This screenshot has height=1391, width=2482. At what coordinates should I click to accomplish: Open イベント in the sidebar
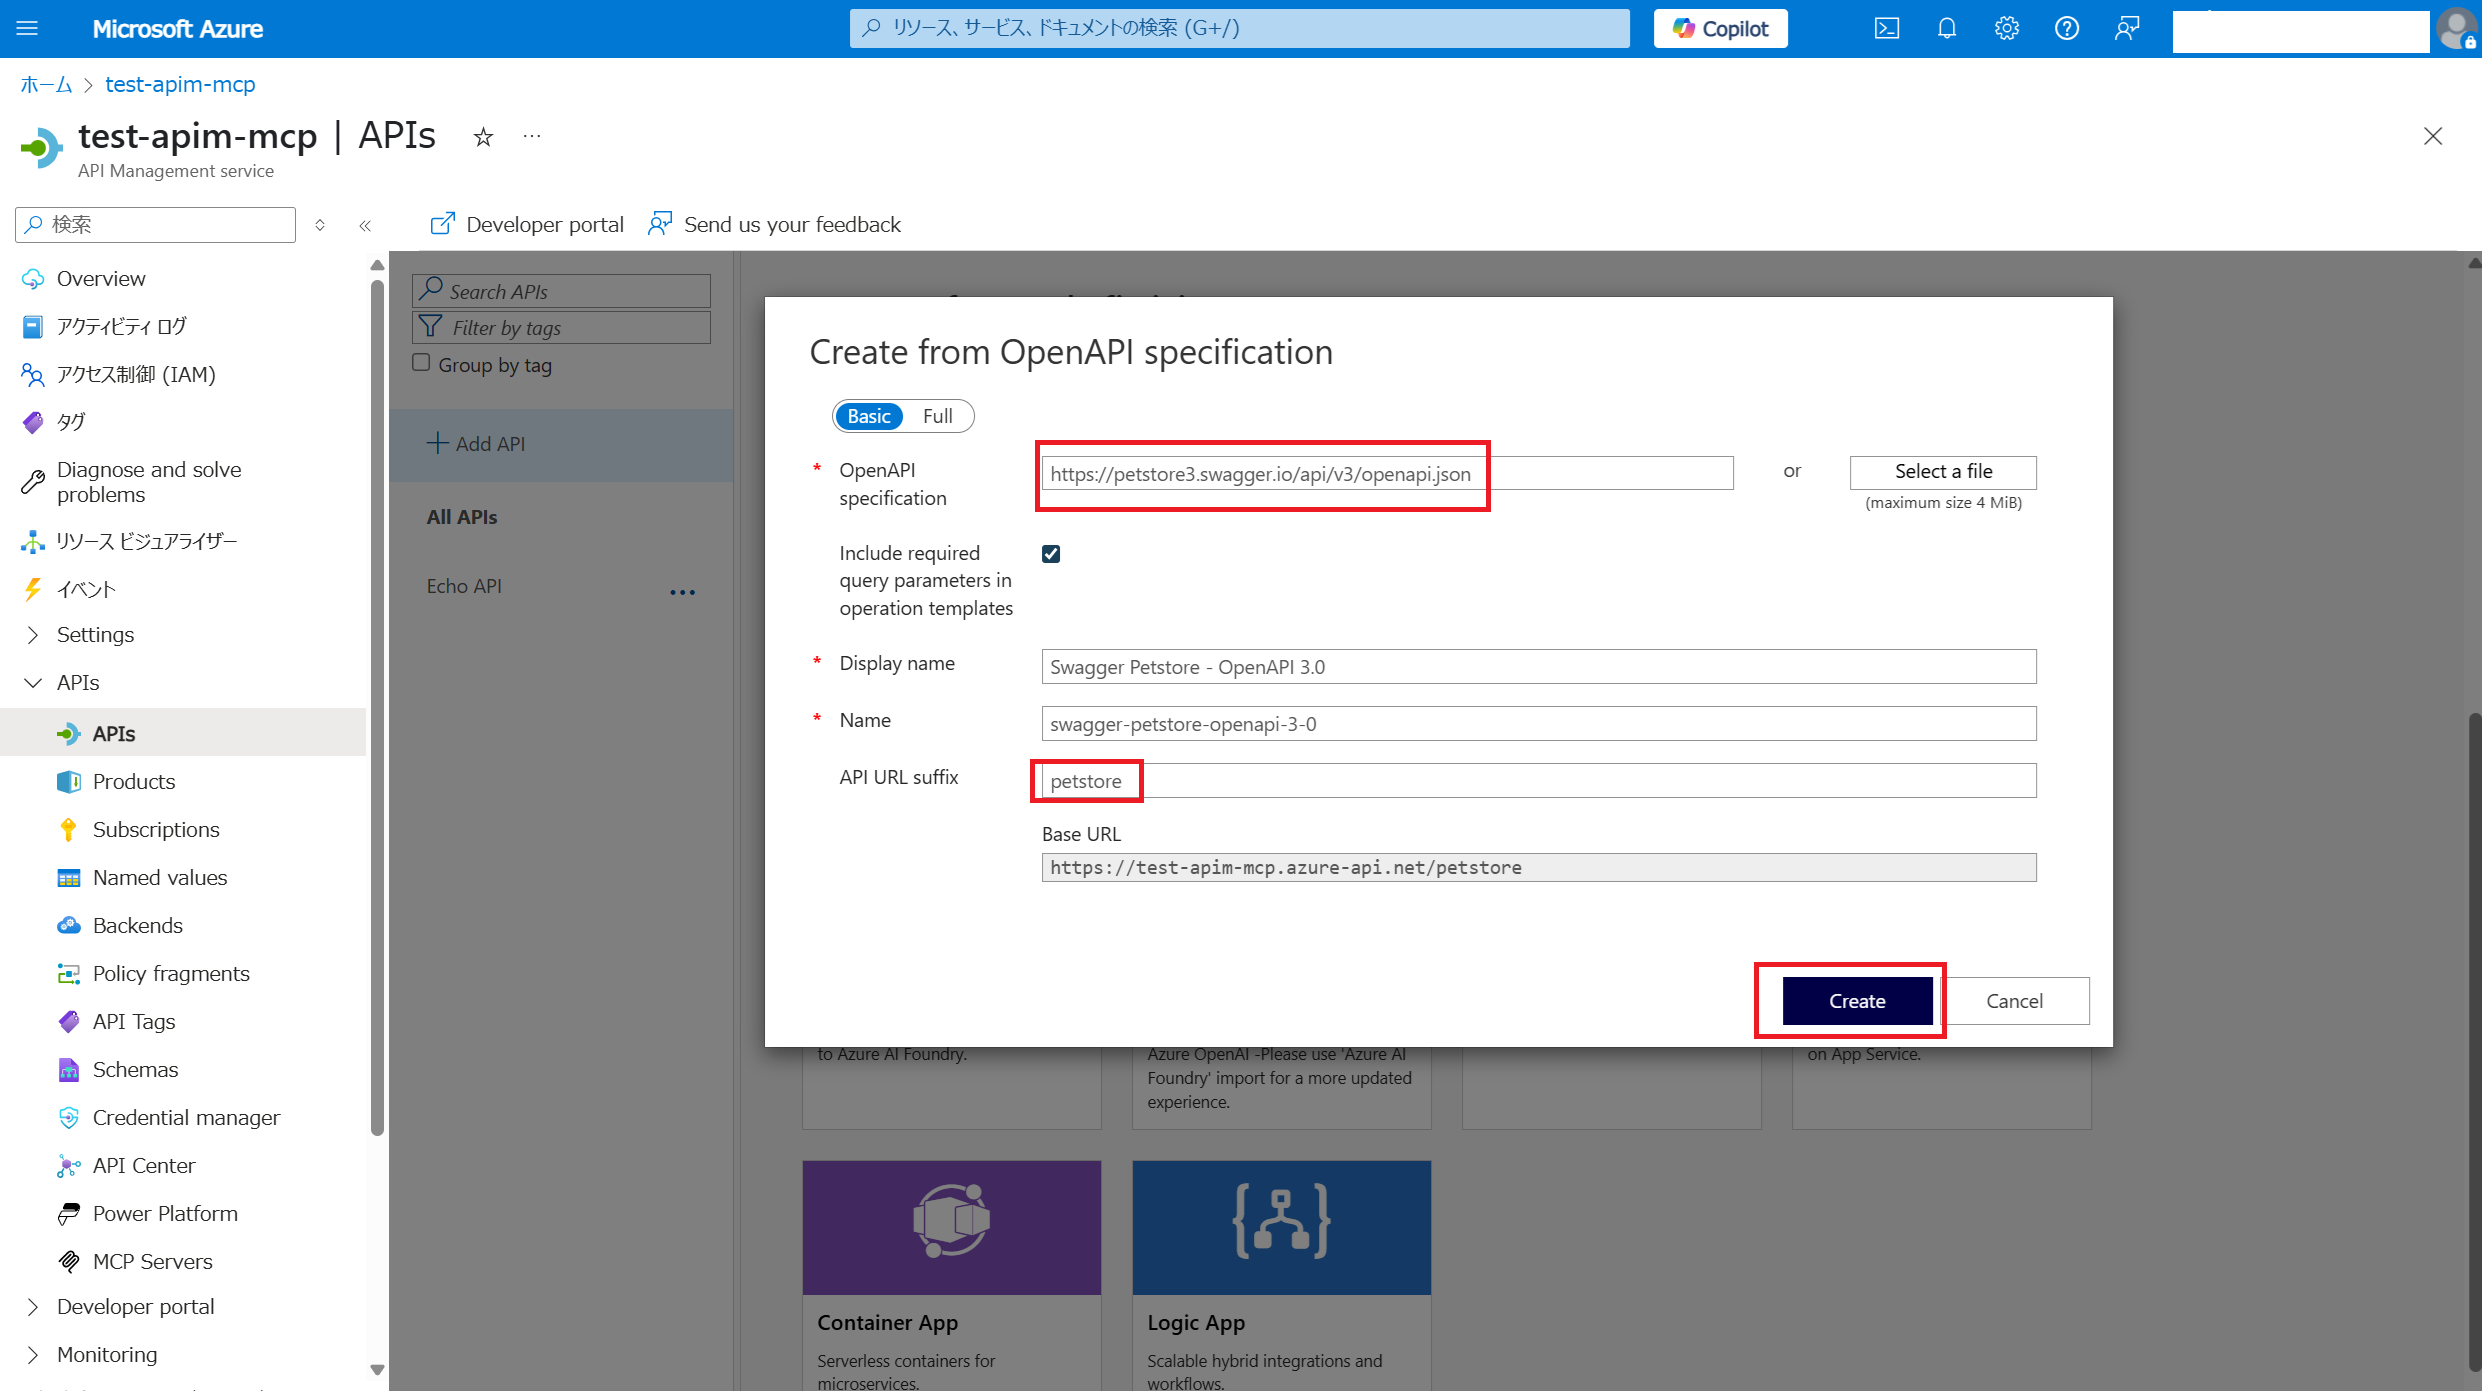point(86,589)
